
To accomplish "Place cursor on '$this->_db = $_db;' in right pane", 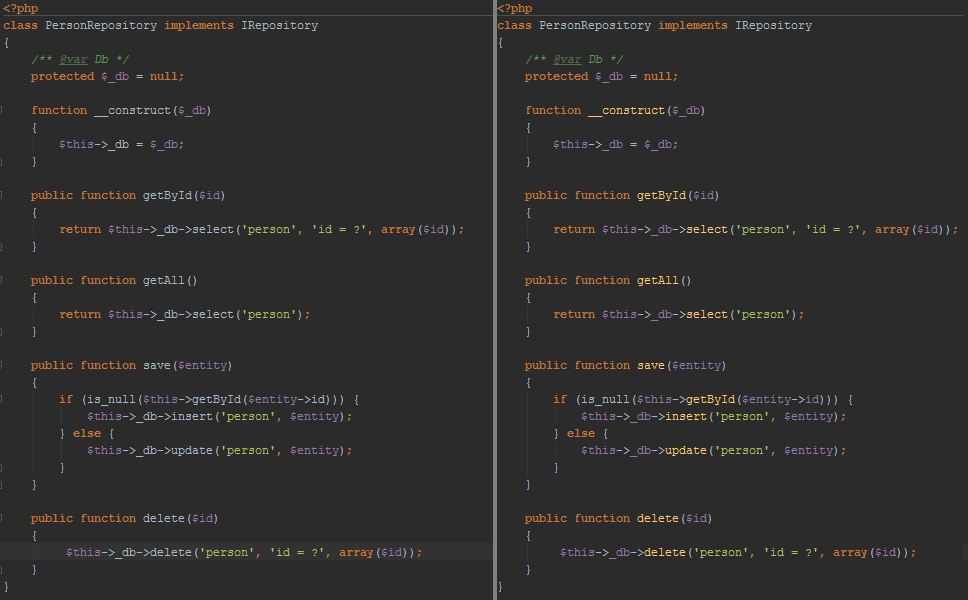I will [x=615, y=144].
